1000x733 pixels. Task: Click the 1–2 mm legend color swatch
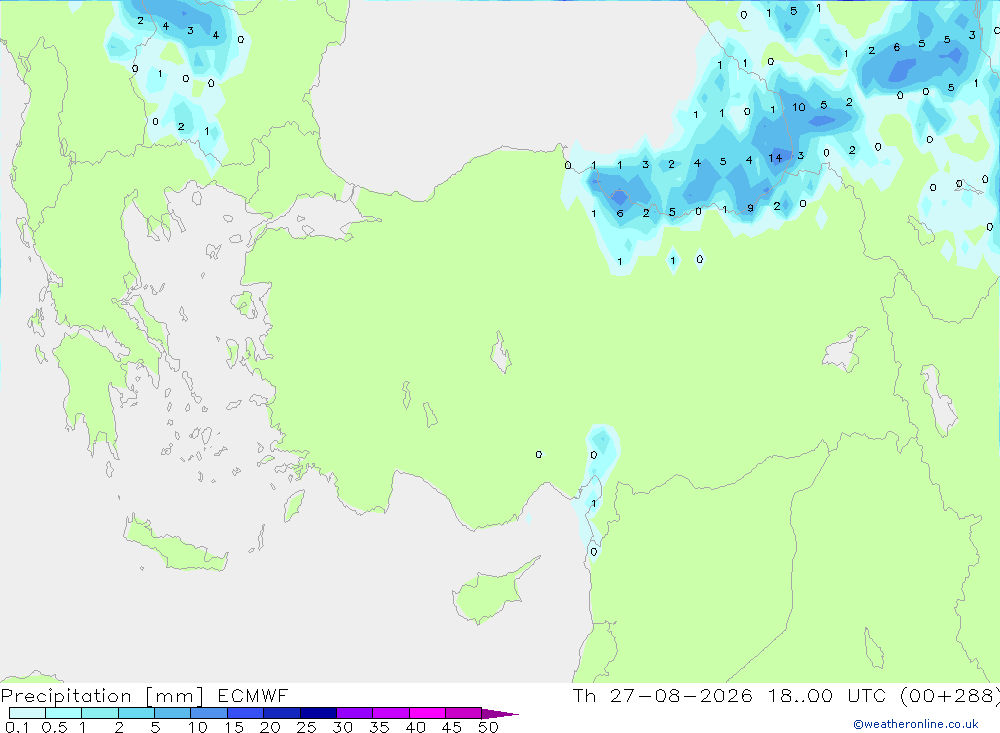tap(100, 713)
